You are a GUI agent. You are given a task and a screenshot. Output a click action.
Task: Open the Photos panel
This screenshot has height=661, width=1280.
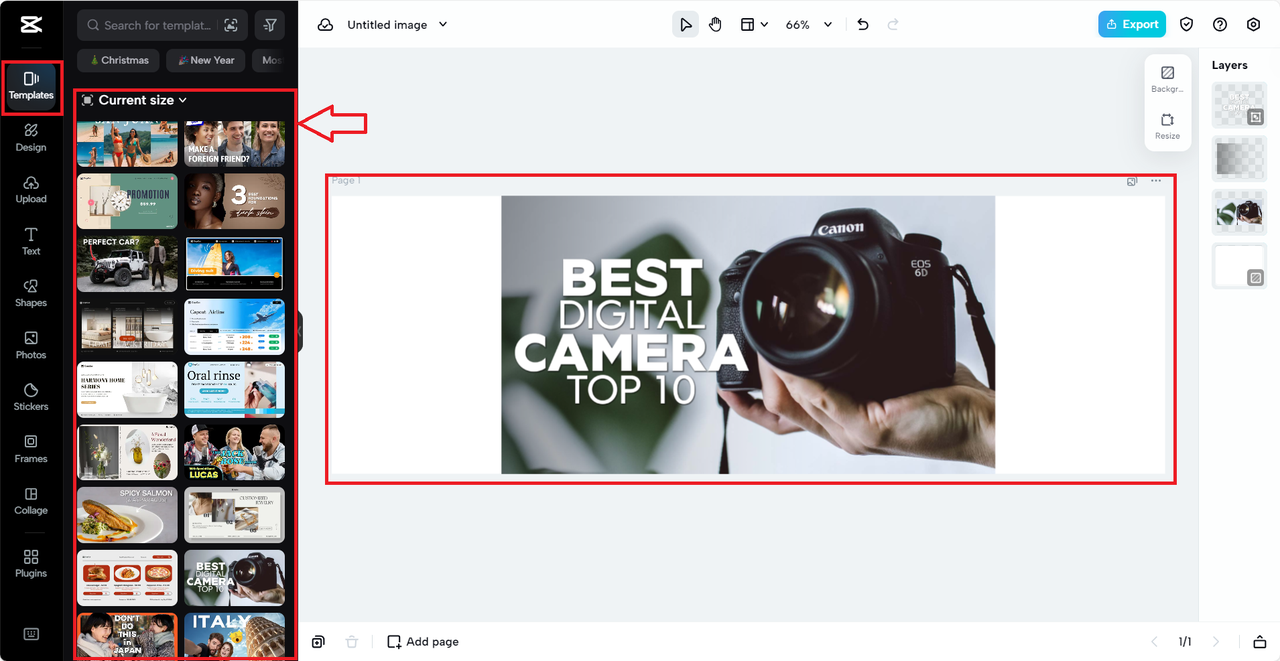pos(31,346)
